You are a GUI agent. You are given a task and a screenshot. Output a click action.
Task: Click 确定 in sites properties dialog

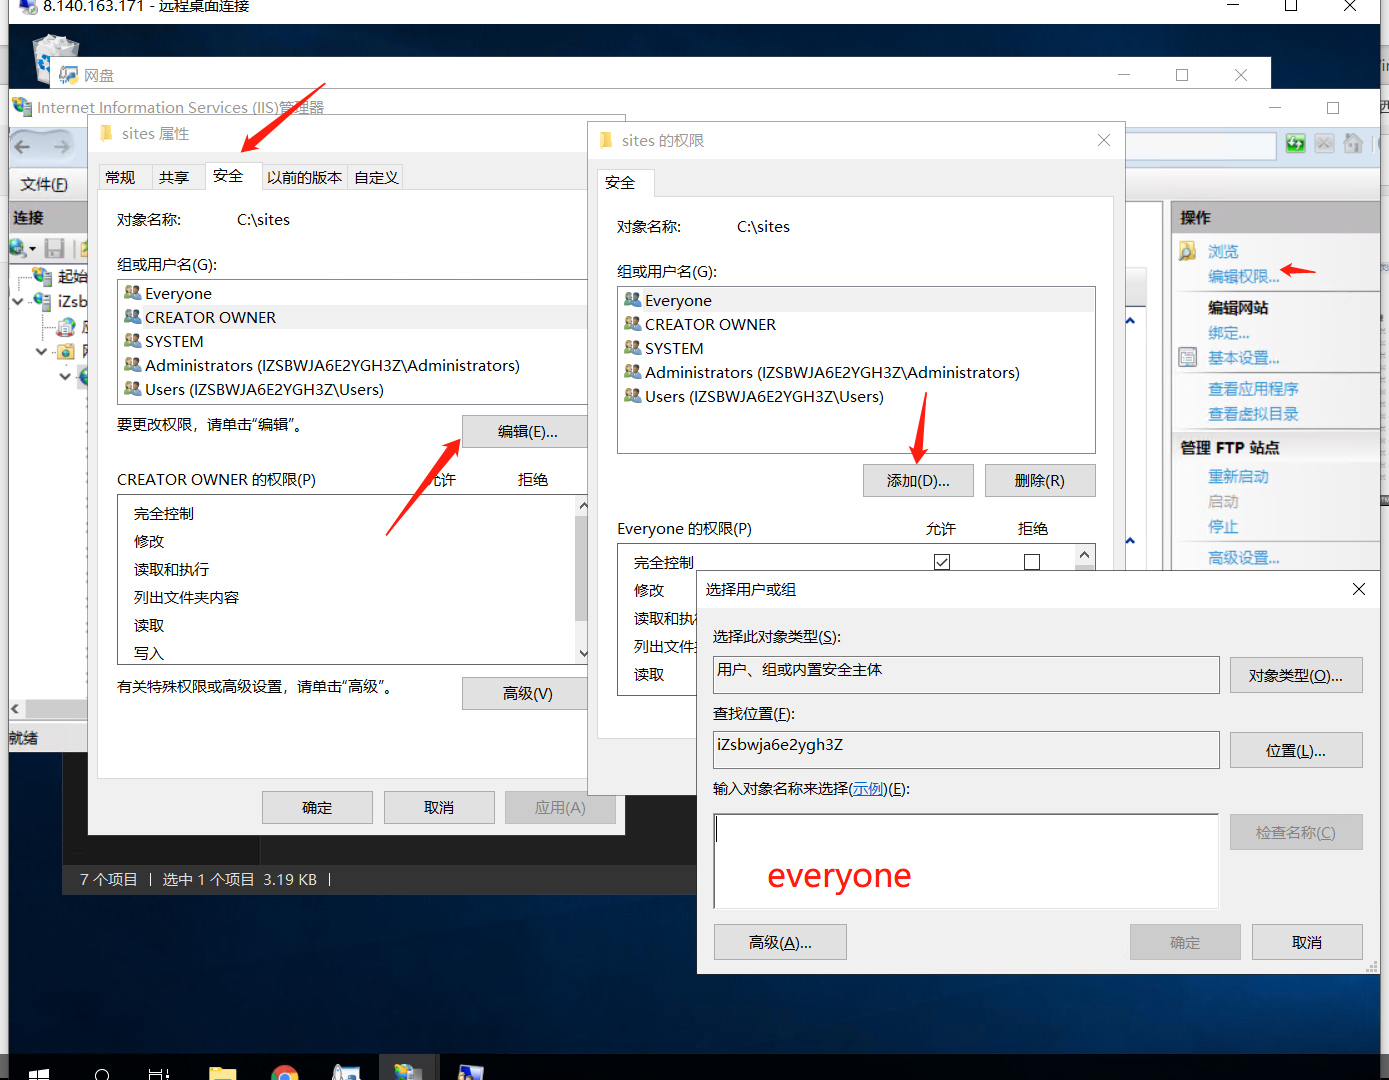coord(317,807)
